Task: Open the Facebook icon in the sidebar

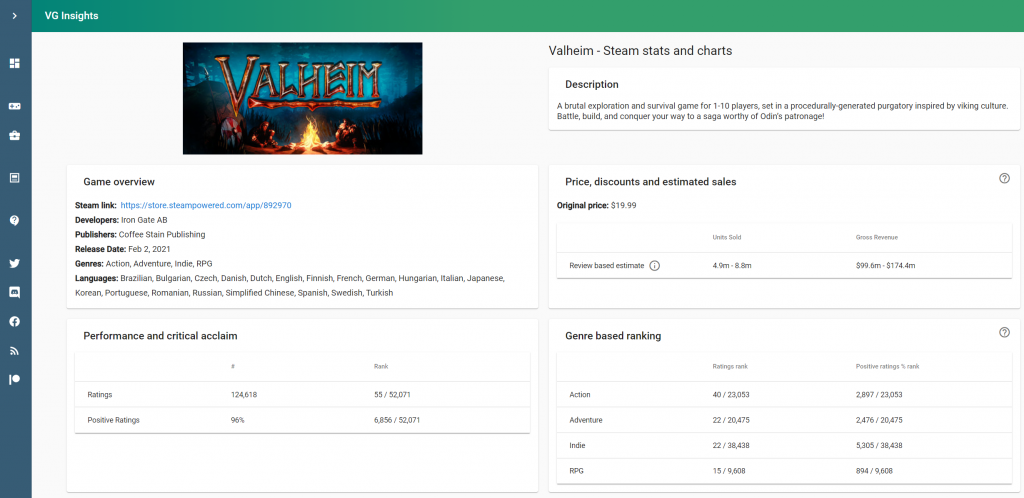Action: 14,321
